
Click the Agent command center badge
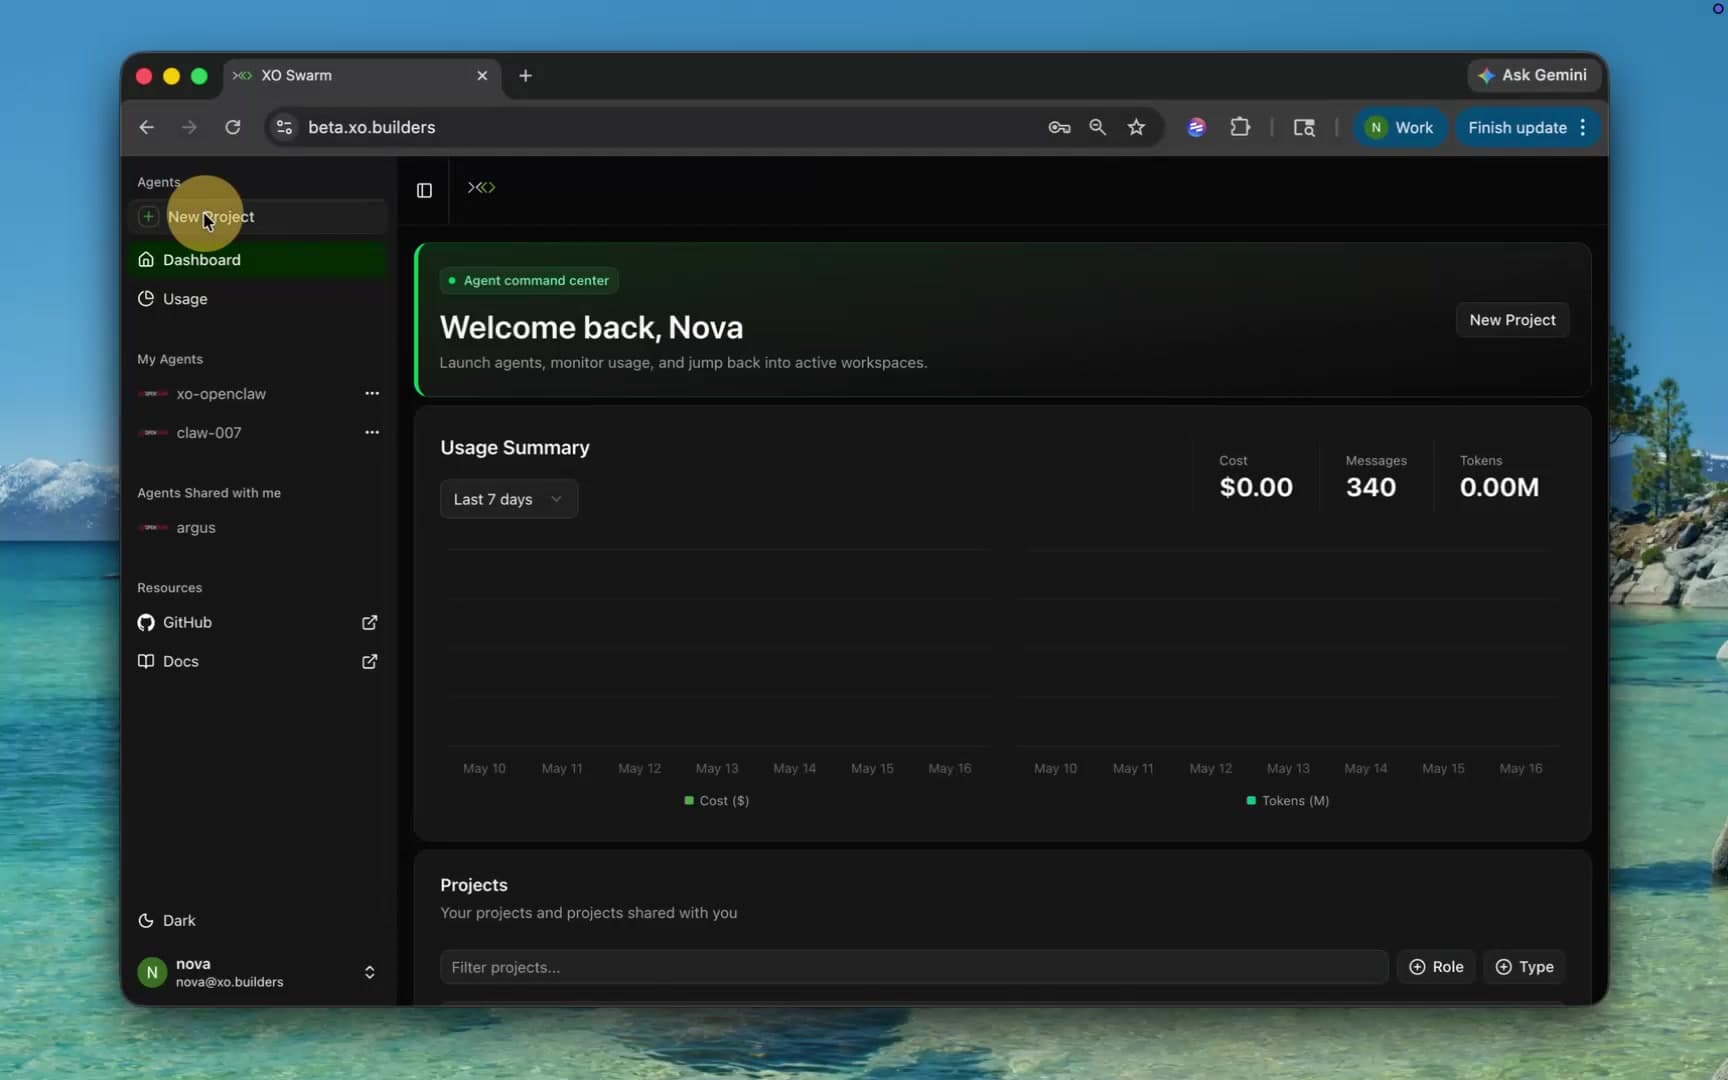(x=529, y=281)
